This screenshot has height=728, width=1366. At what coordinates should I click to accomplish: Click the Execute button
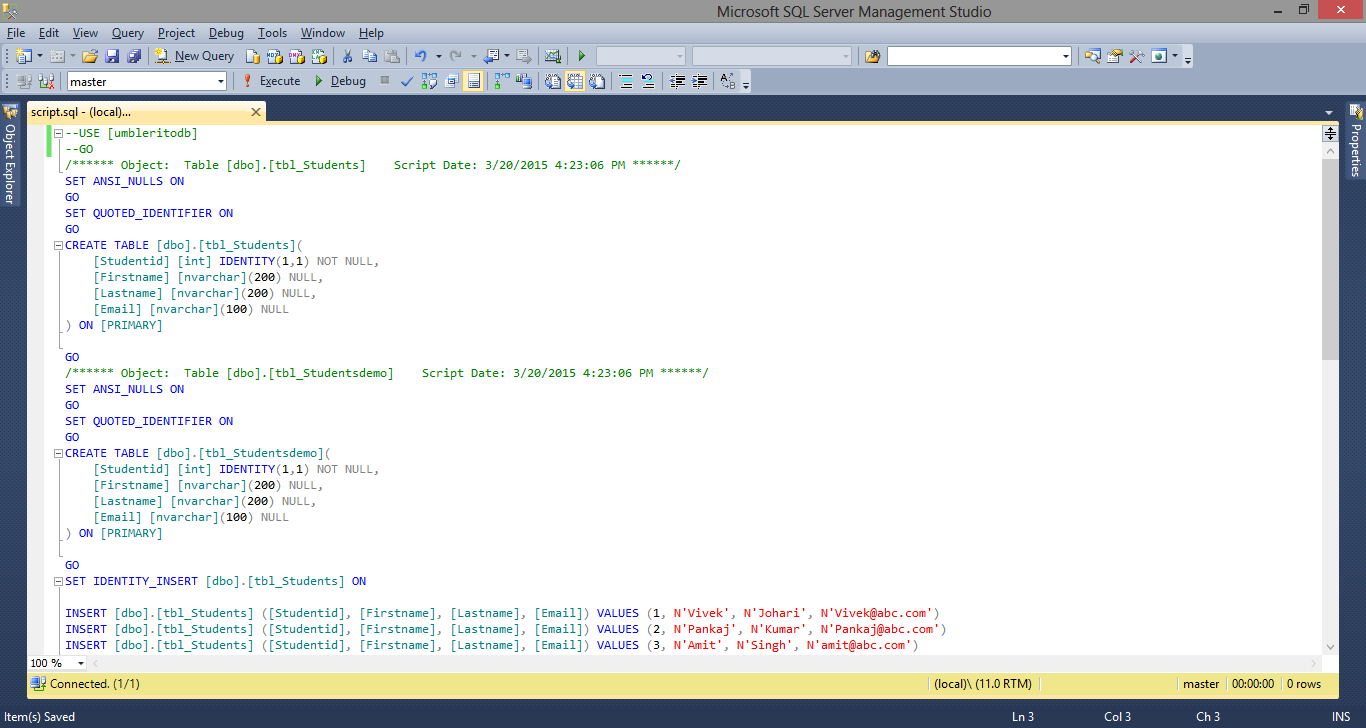click(x=270, y=81)
